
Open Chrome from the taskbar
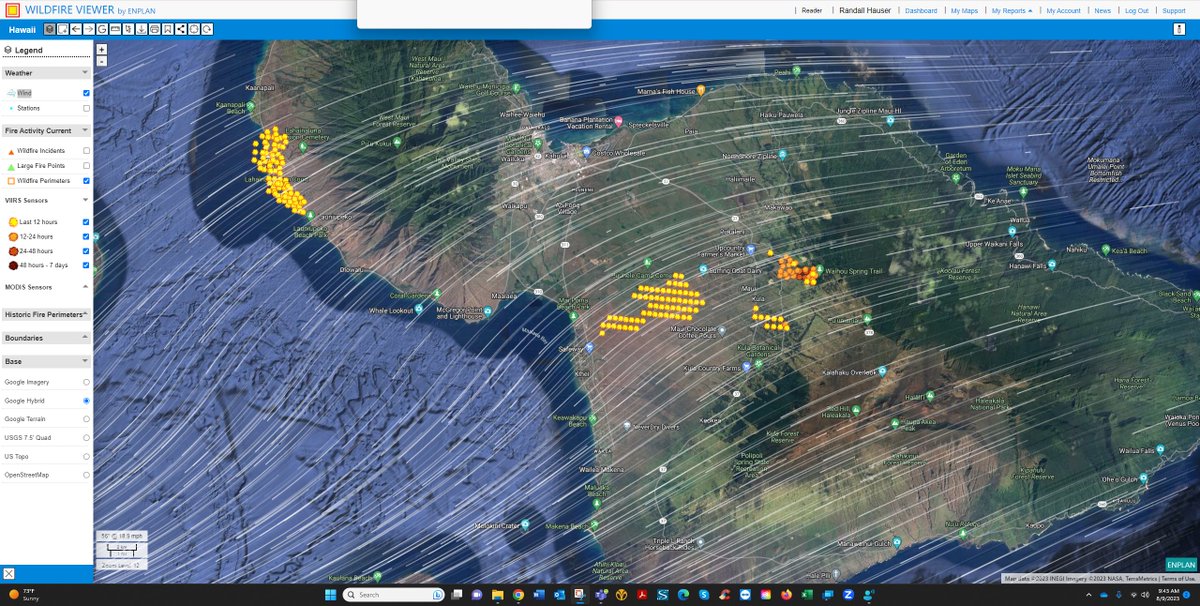(518, 595)
